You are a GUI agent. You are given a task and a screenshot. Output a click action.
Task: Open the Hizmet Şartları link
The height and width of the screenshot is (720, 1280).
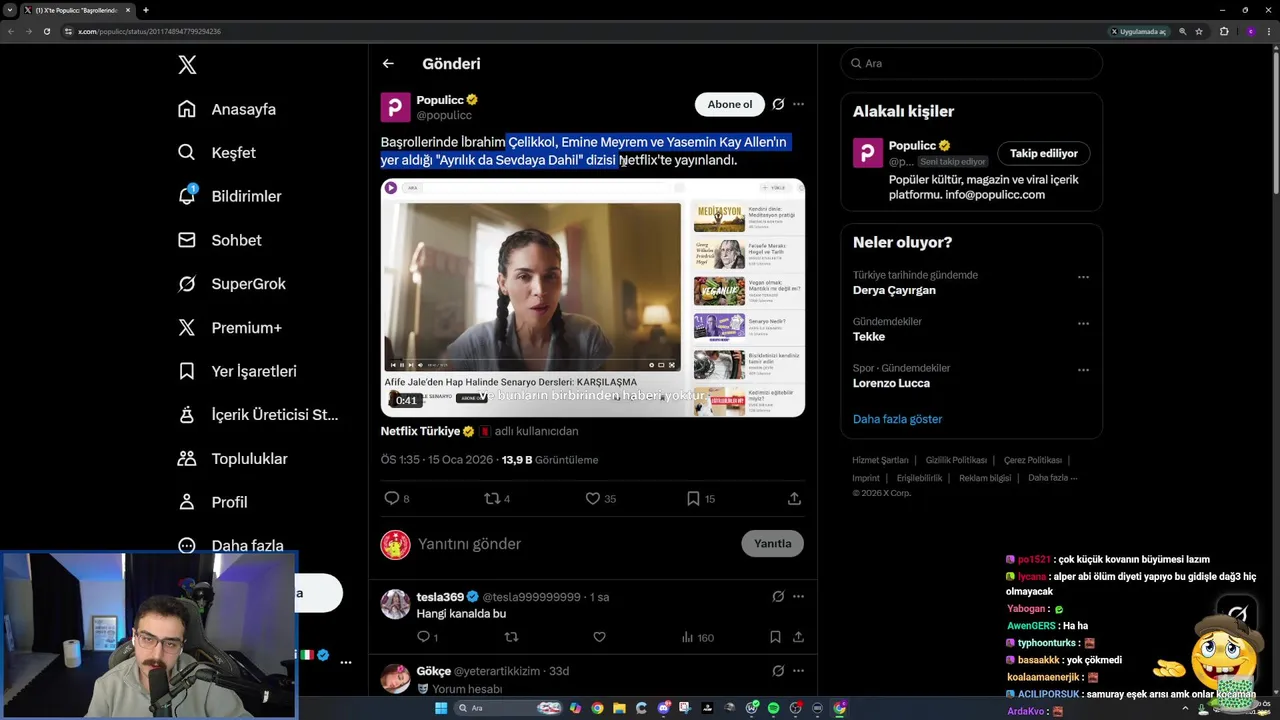[880, 460]
